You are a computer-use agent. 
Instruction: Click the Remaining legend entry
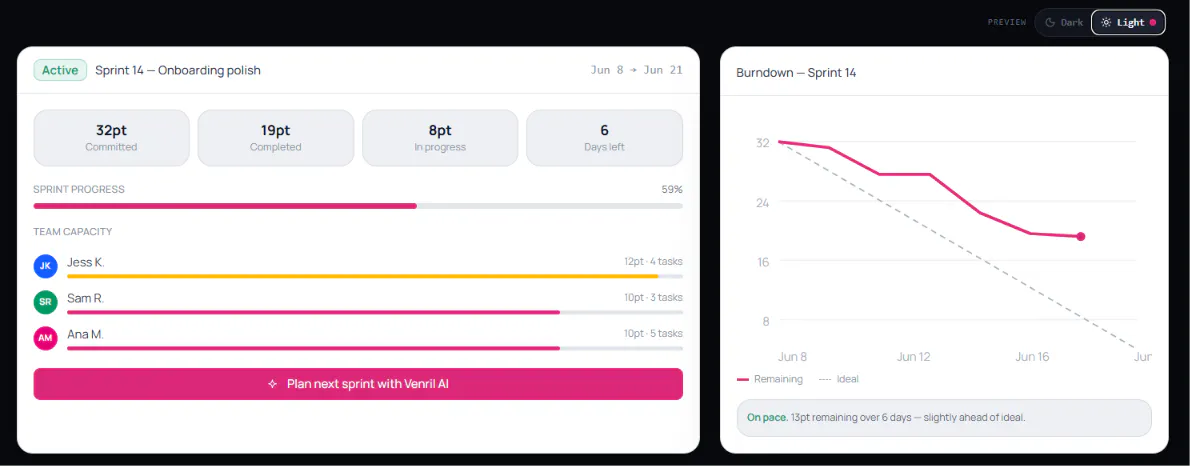(770, 379)
